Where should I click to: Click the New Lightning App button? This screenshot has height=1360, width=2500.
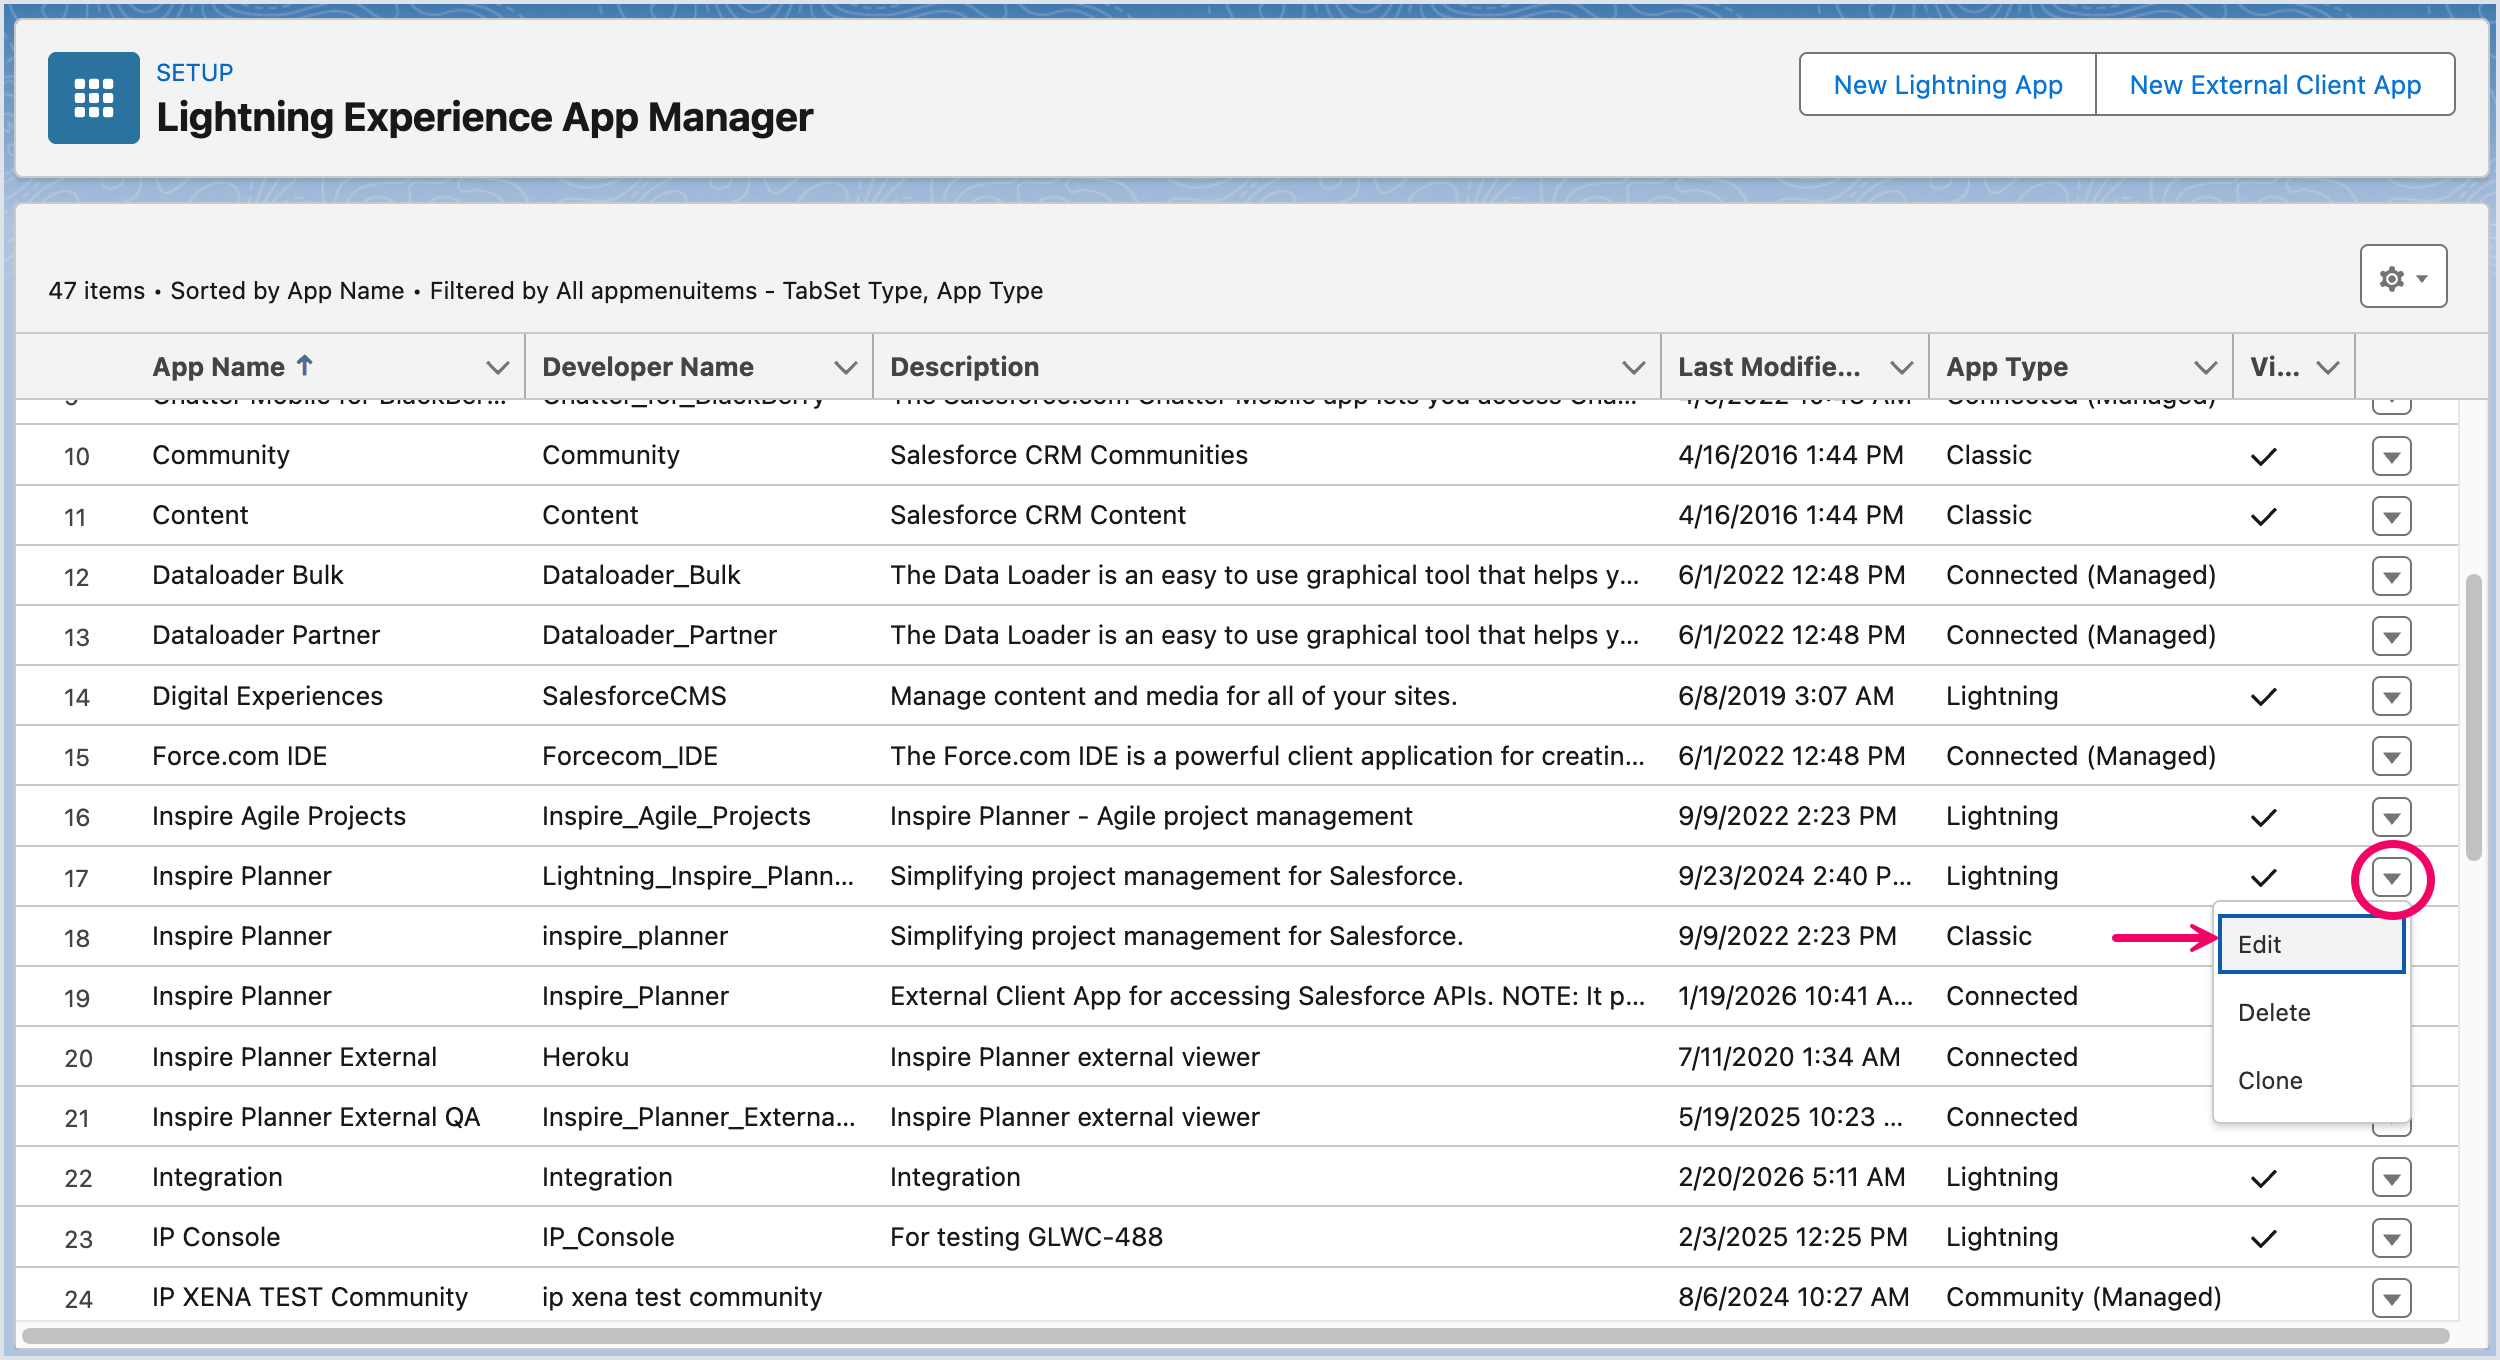1947,84
